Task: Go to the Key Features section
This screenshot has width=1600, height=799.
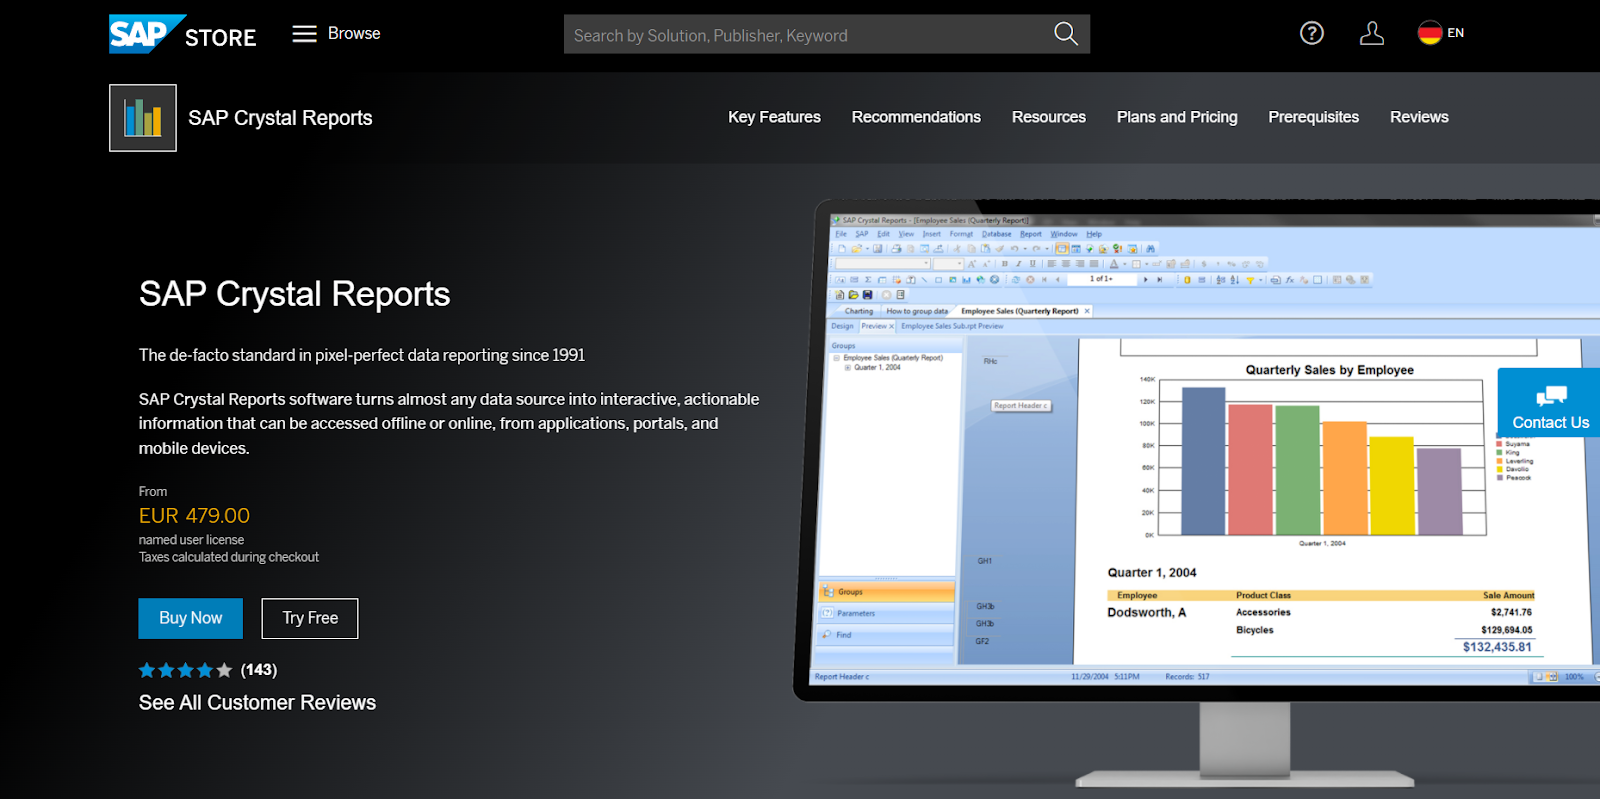Action: [x=774, y=117]
